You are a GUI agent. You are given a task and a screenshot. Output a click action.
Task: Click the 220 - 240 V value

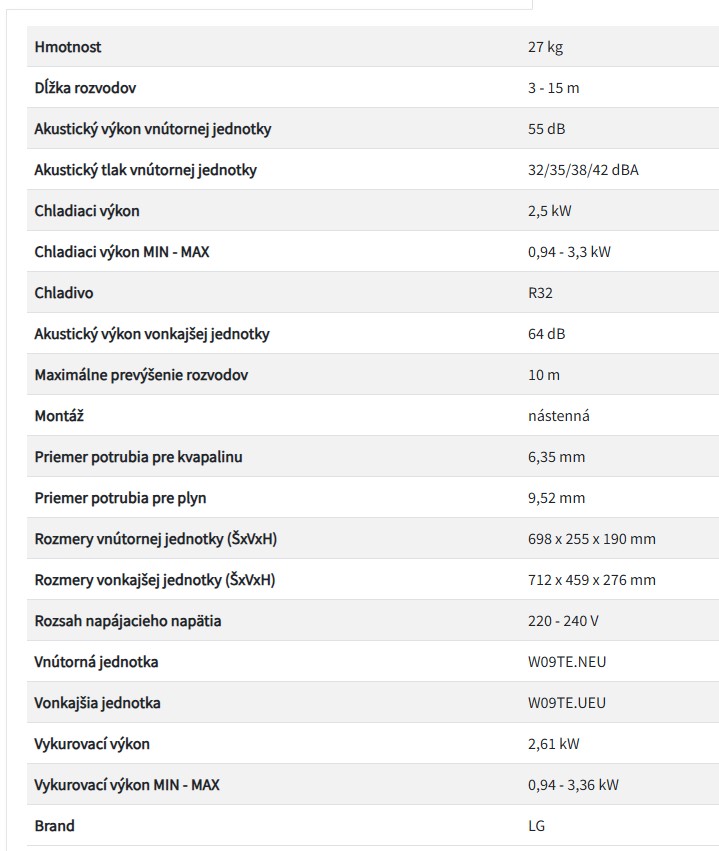pyautogui.click(x=563, y=621)
